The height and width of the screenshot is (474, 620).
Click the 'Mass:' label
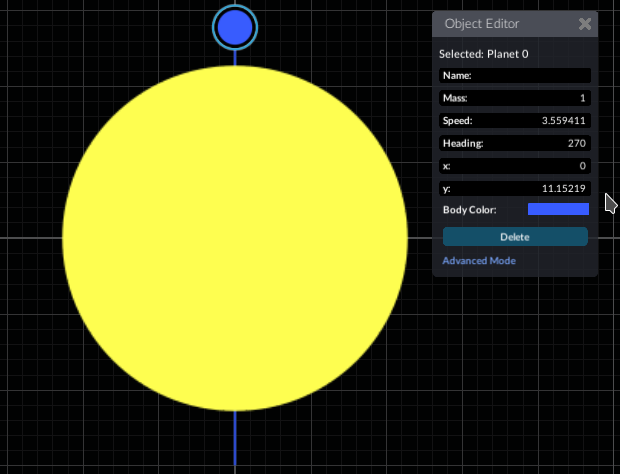[x=455, y=98]
